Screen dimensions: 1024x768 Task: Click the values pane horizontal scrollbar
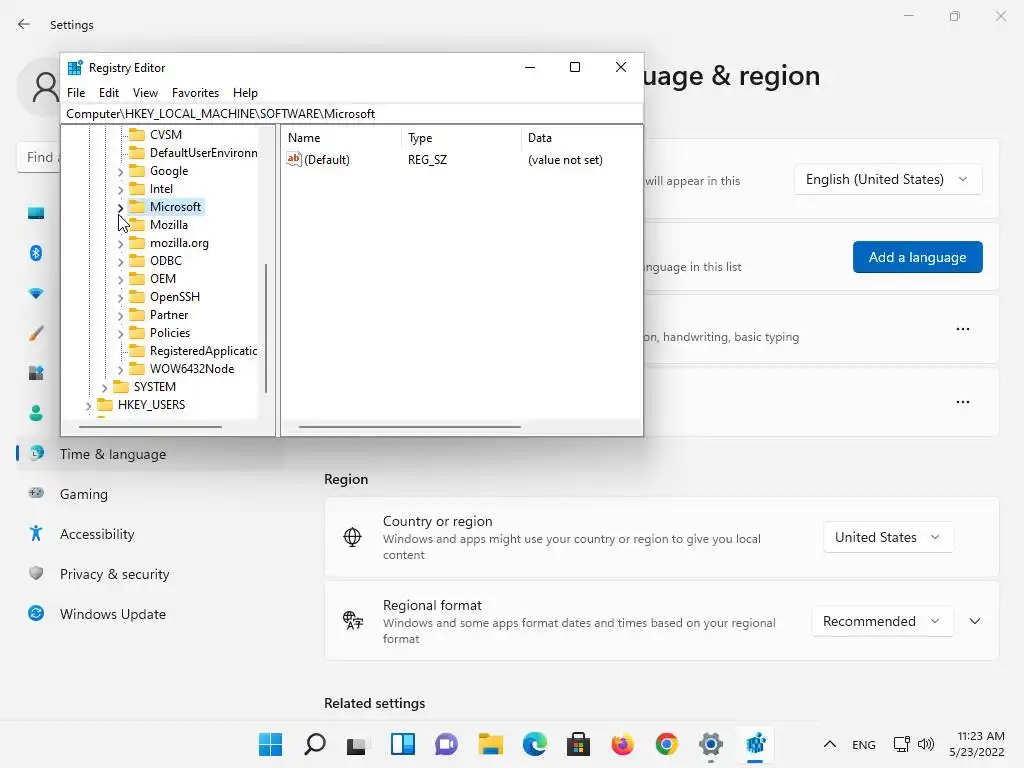point(409,427)
